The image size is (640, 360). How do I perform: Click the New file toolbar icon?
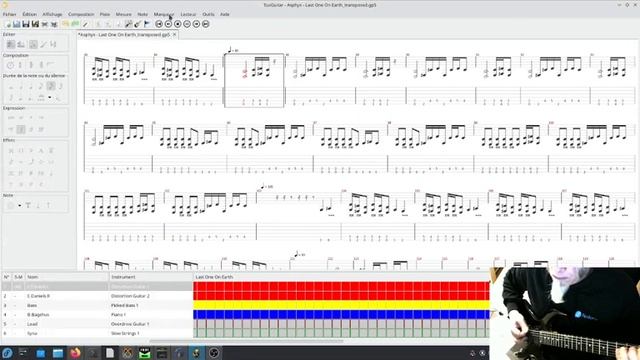point(8,24)
